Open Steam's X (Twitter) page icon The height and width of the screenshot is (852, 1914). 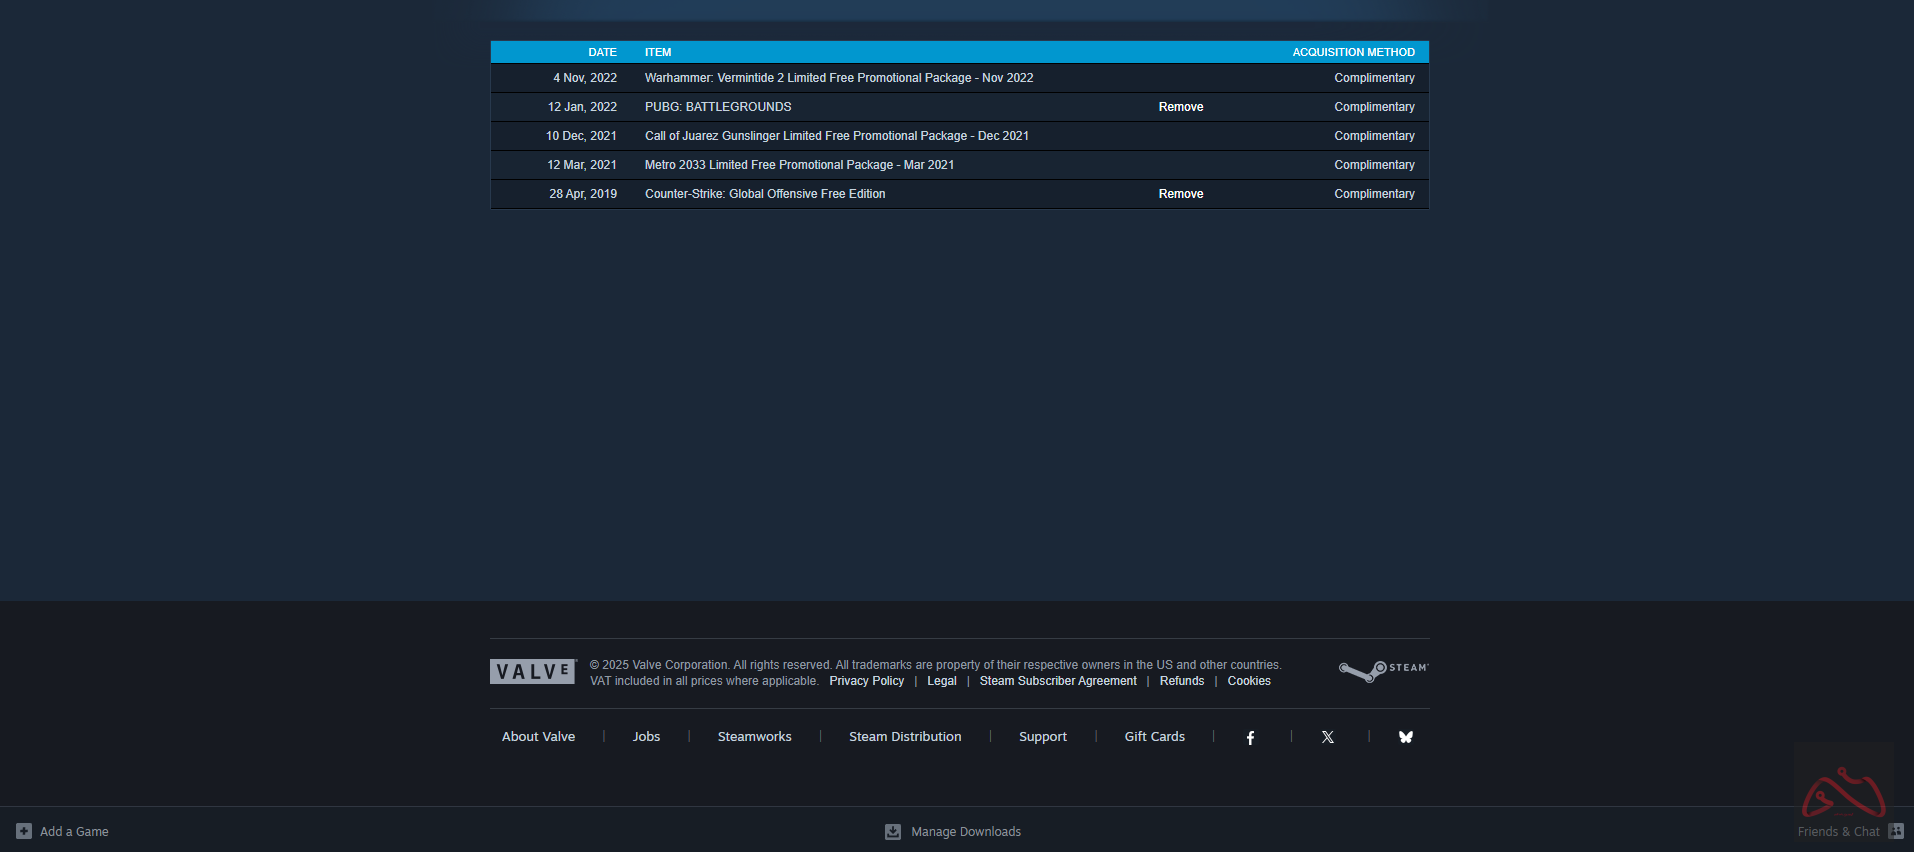tap(1328, 737)
